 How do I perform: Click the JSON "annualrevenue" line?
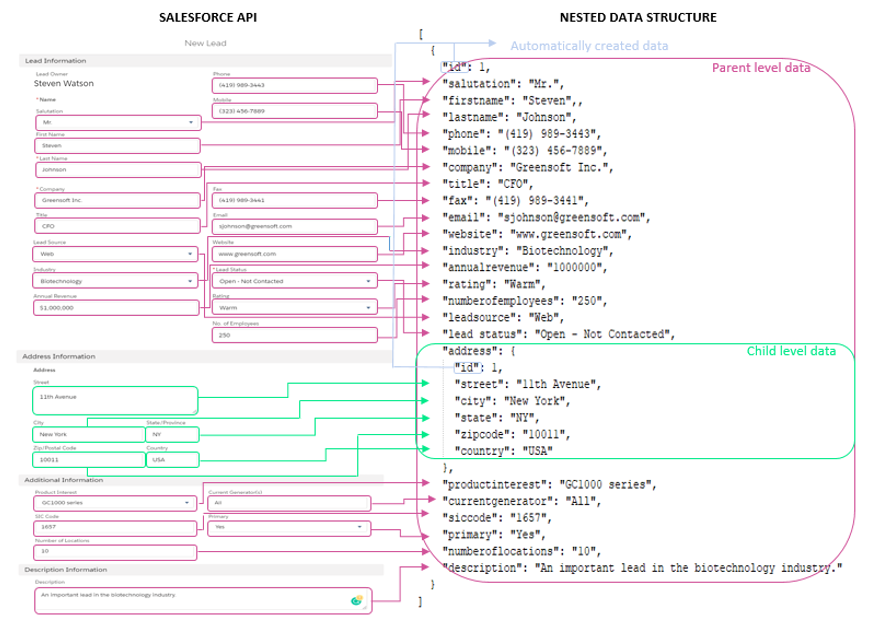click(x=525, y=268)
